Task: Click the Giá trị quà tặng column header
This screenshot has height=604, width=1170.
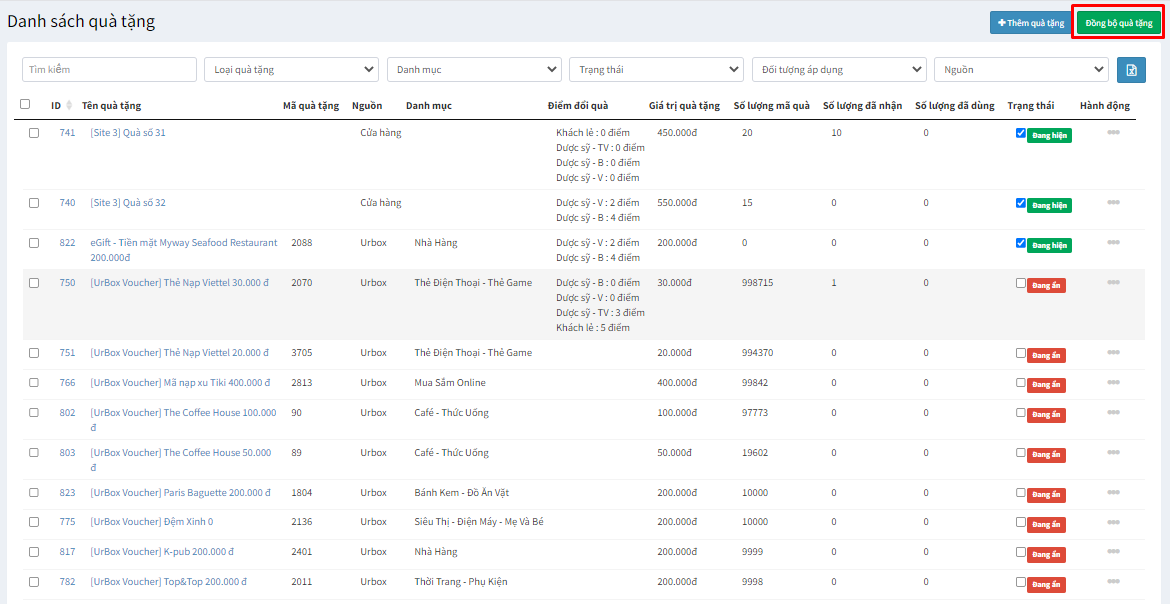Action: click(x=684, y=106)
